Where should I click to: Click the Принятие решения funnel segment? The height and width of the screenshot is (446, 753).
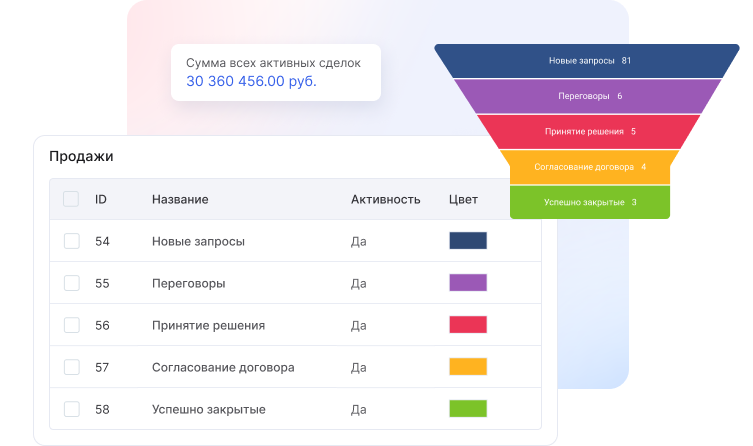589,131
